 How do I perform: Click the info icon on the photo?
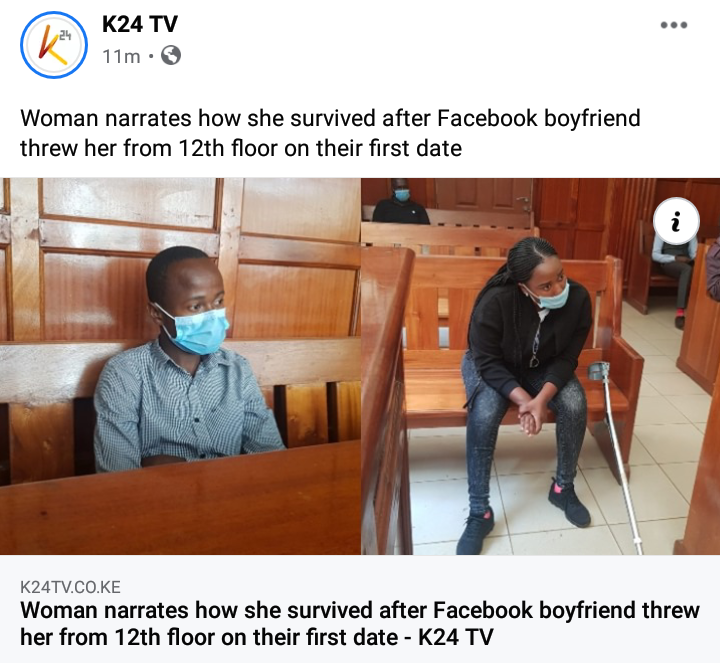tap(676, 221)
